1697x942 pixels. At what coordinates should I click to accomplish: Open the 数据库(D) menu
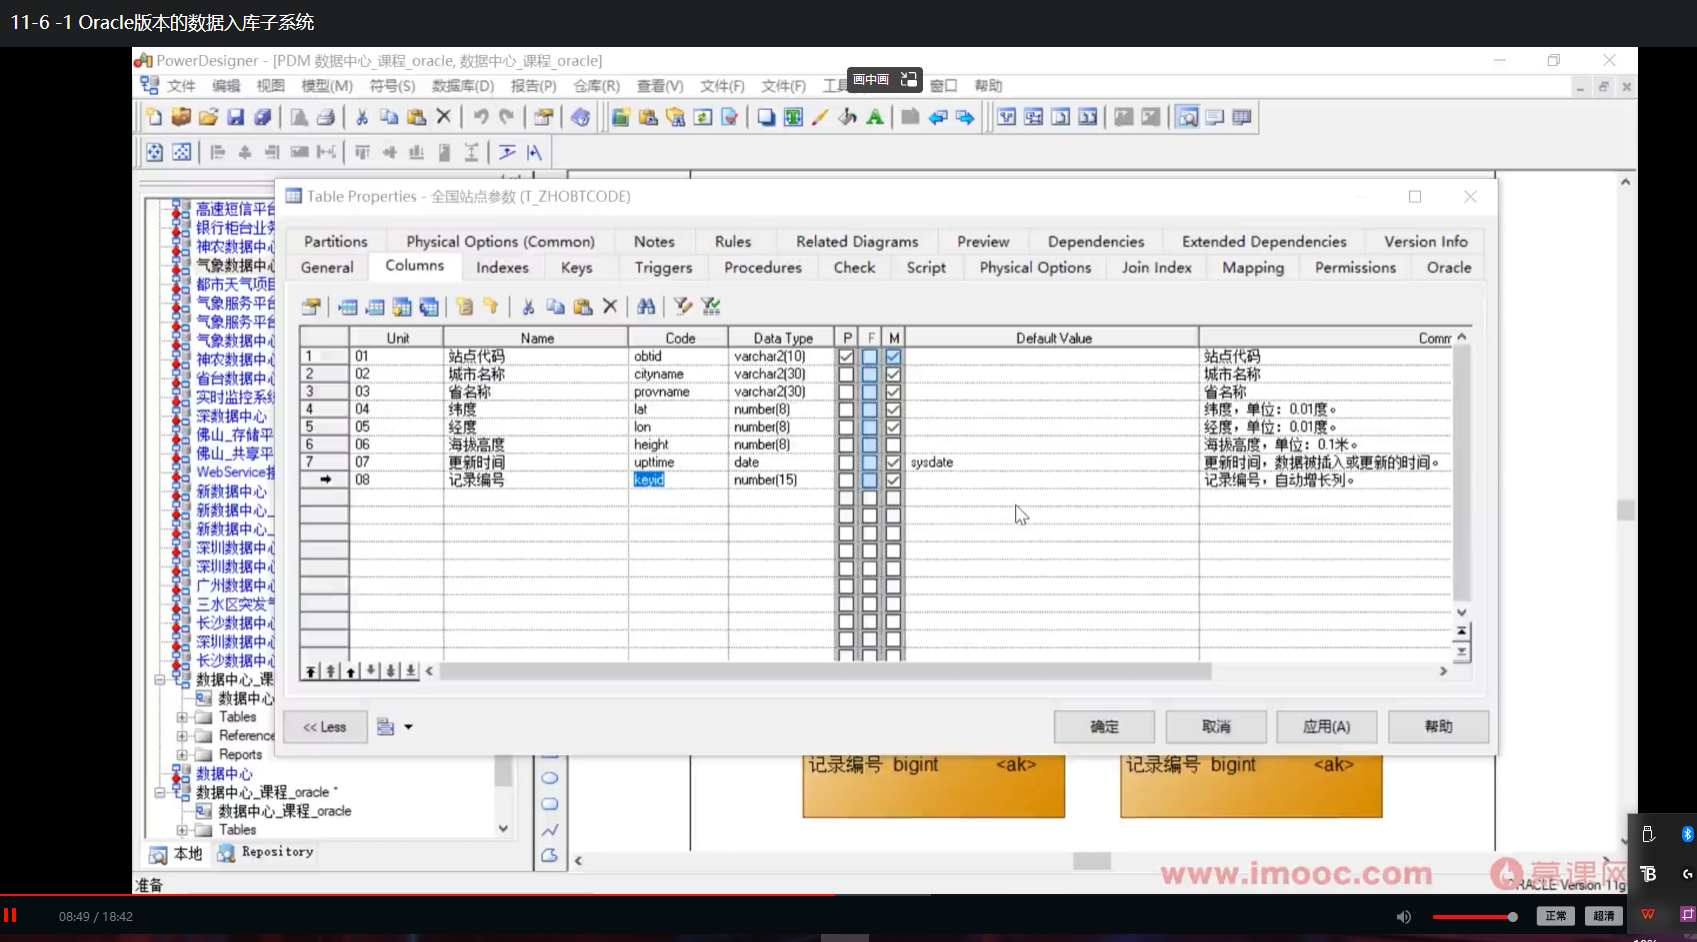tap(463, 86)
